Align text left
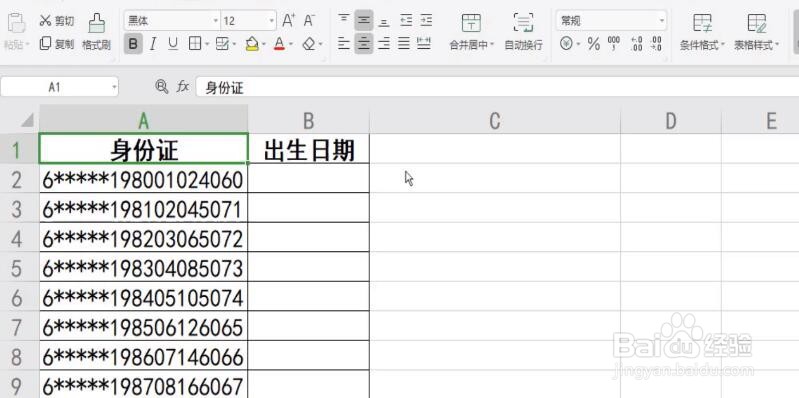 pos(344,44)
